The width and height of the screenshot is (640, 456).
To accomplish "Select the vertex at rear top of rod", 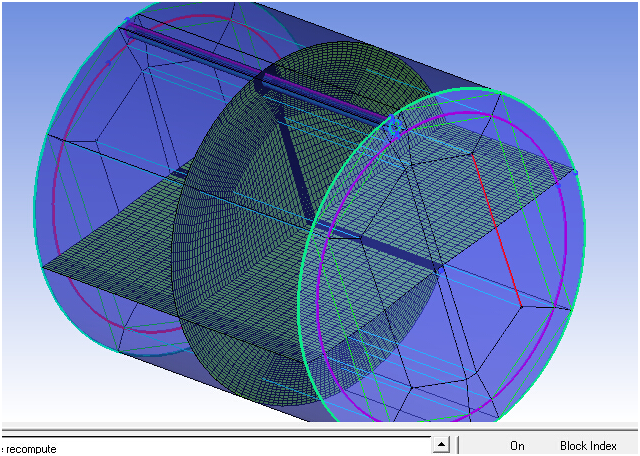I will pyautogui.click(x=127, y=21).
